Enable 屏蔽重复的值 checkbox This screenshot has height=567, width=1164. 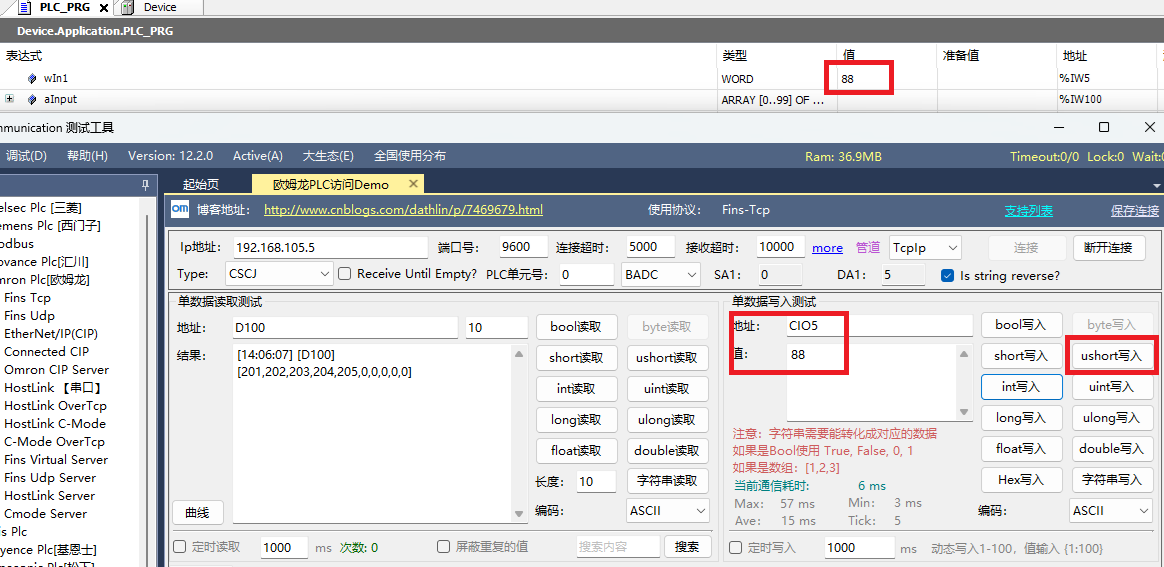tap(443, 547)
